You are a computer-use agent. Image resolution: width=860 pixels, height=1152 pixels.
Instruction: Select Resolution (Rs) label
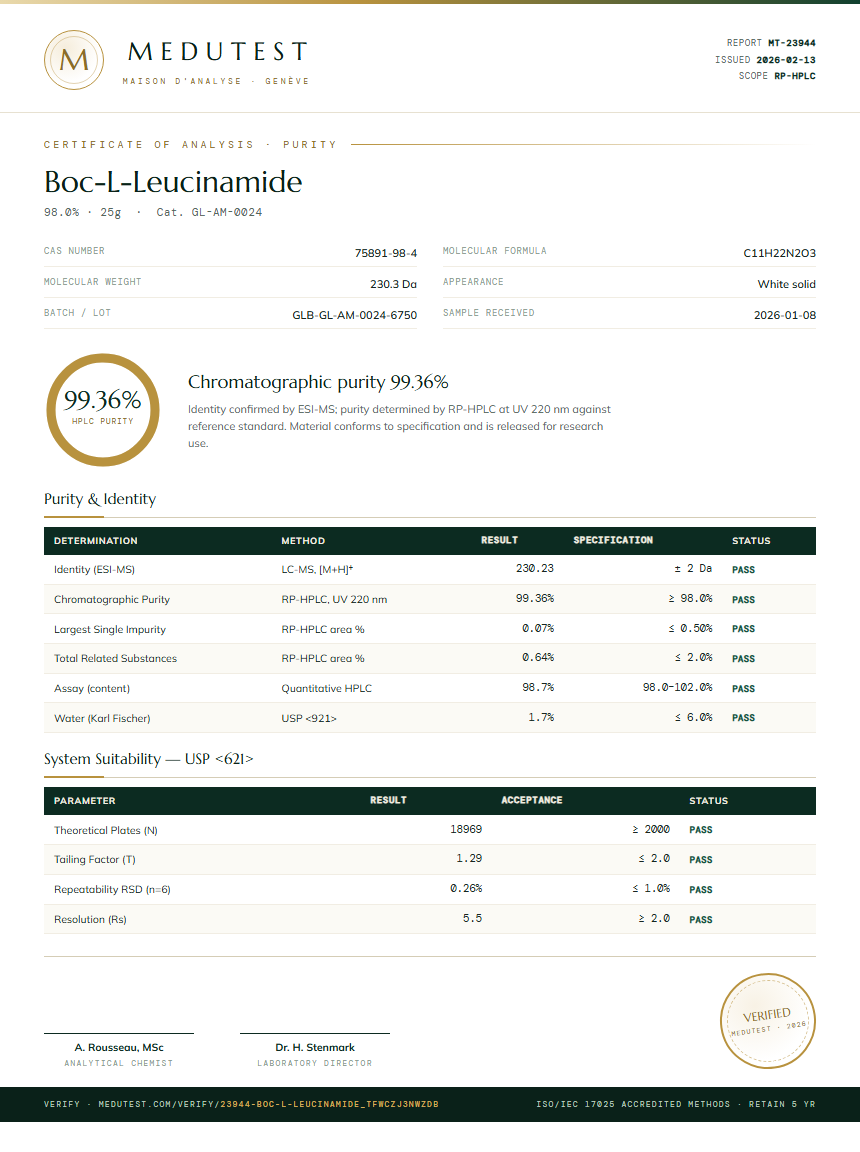point(90,920)
